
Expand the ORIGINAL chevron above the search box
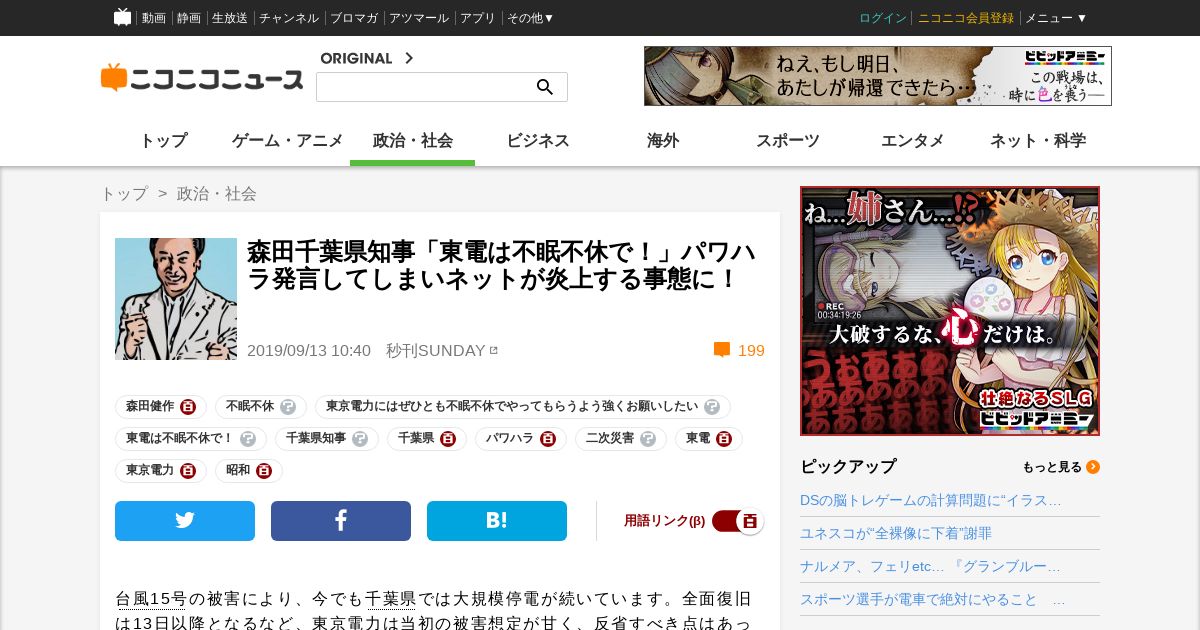[409, 58]
